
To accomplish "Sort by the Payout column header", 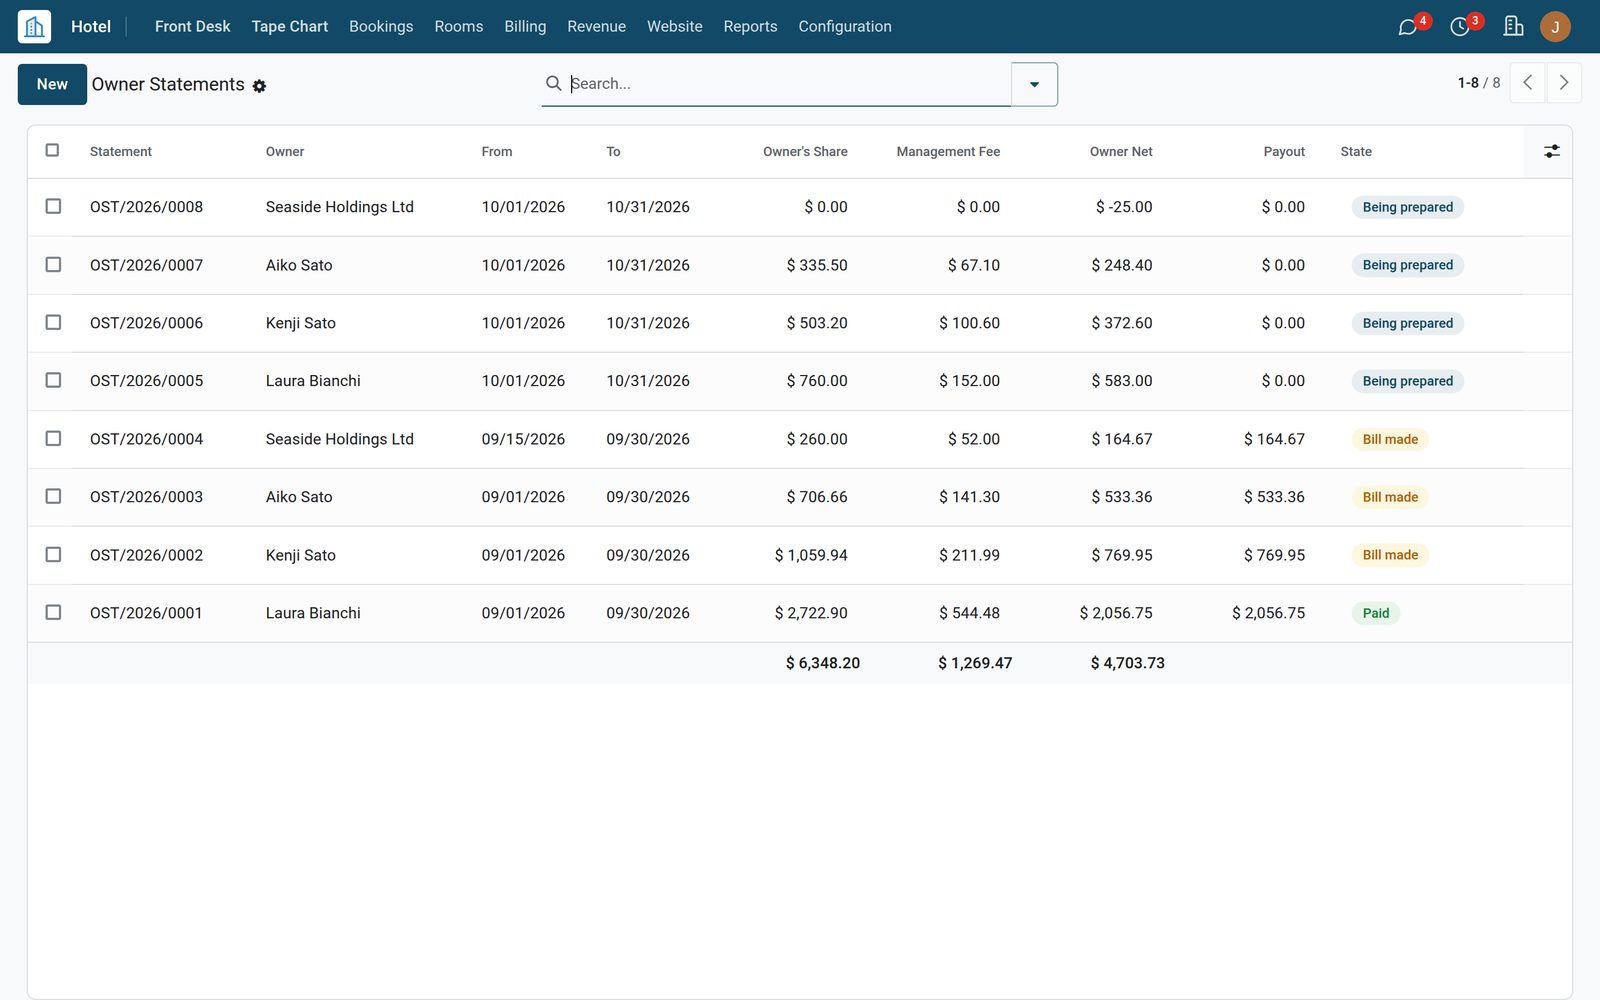I will click(x=1284, y=152).
